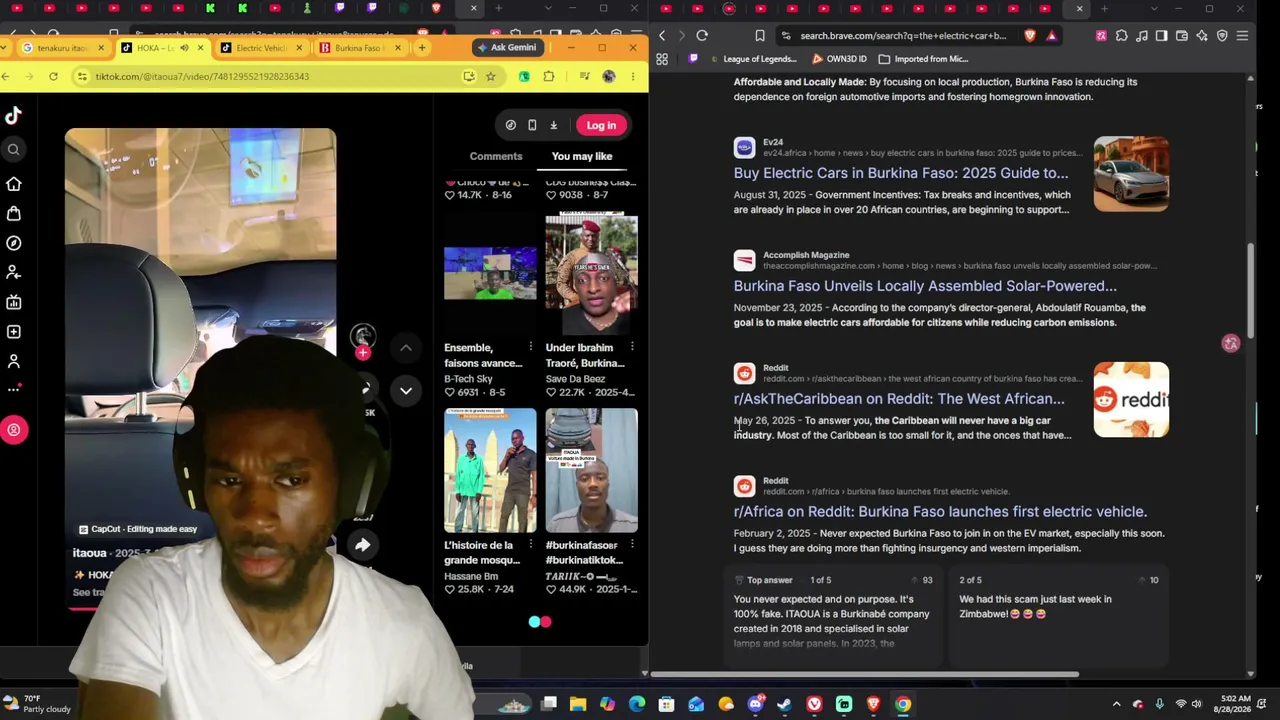Open Brave hamburger main menu

[x=1242, y=36]
